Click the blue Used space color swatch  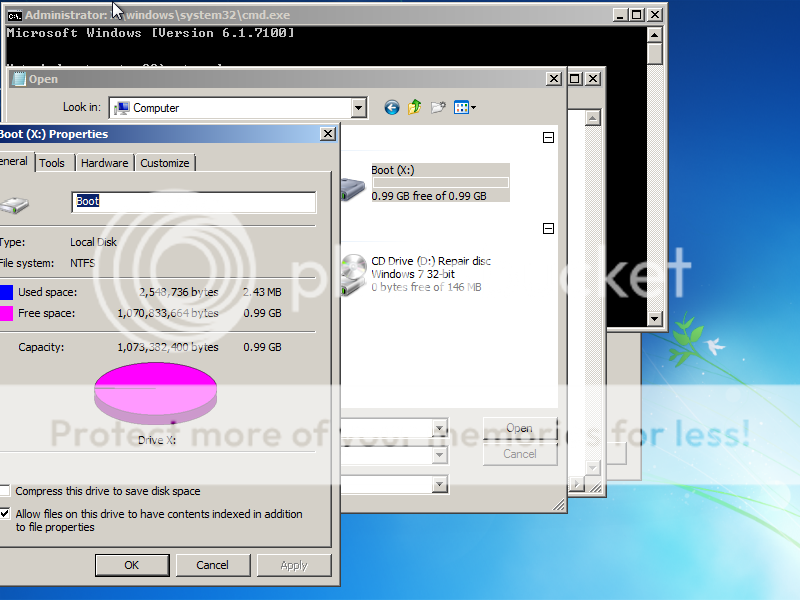pos(6,292)
